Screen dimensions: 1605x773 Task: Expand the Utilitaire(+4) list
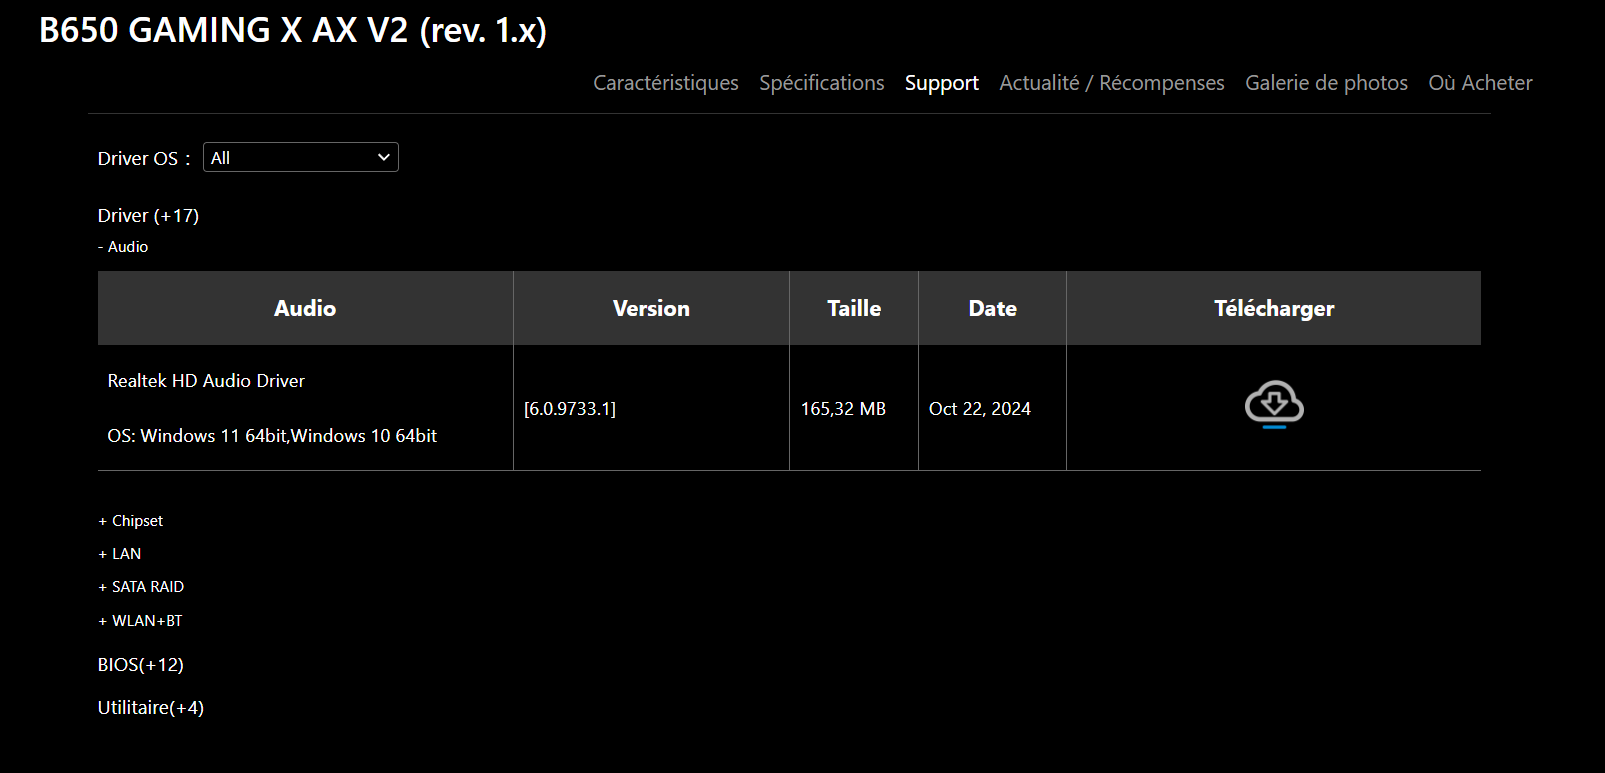point(151,708)
